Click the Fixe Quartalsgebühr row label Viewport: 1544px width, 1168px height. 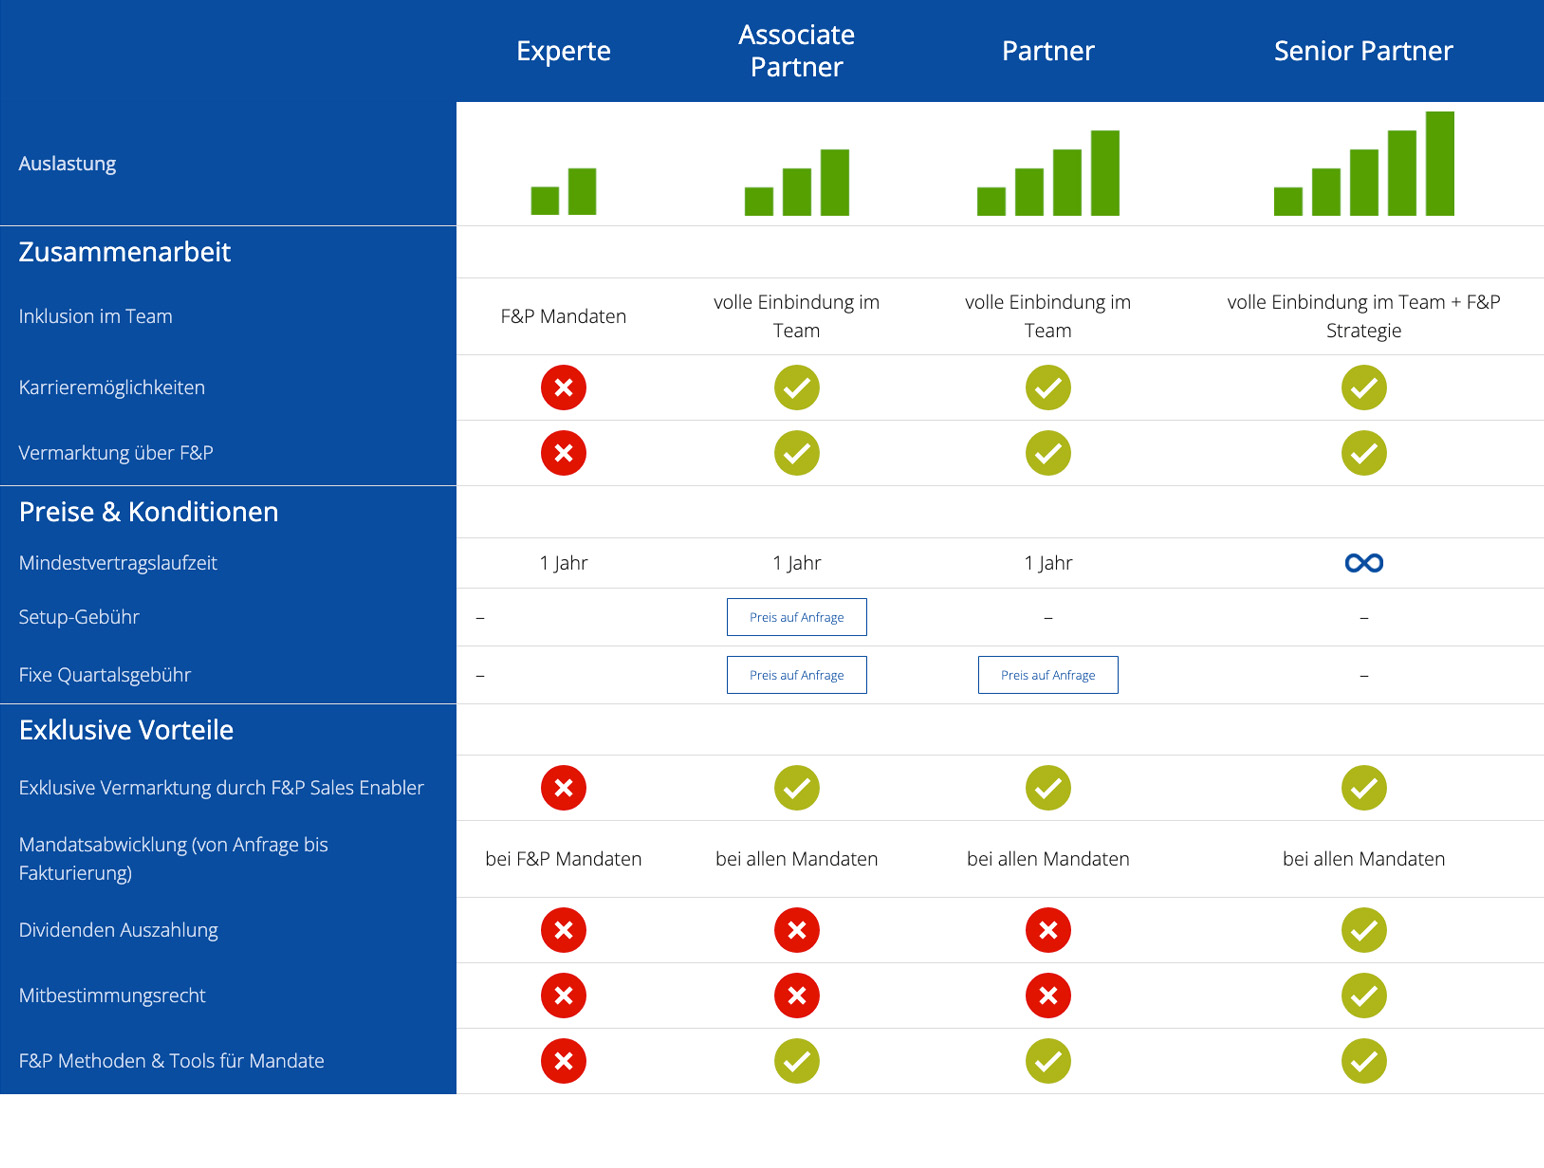[x=105, y=675]
